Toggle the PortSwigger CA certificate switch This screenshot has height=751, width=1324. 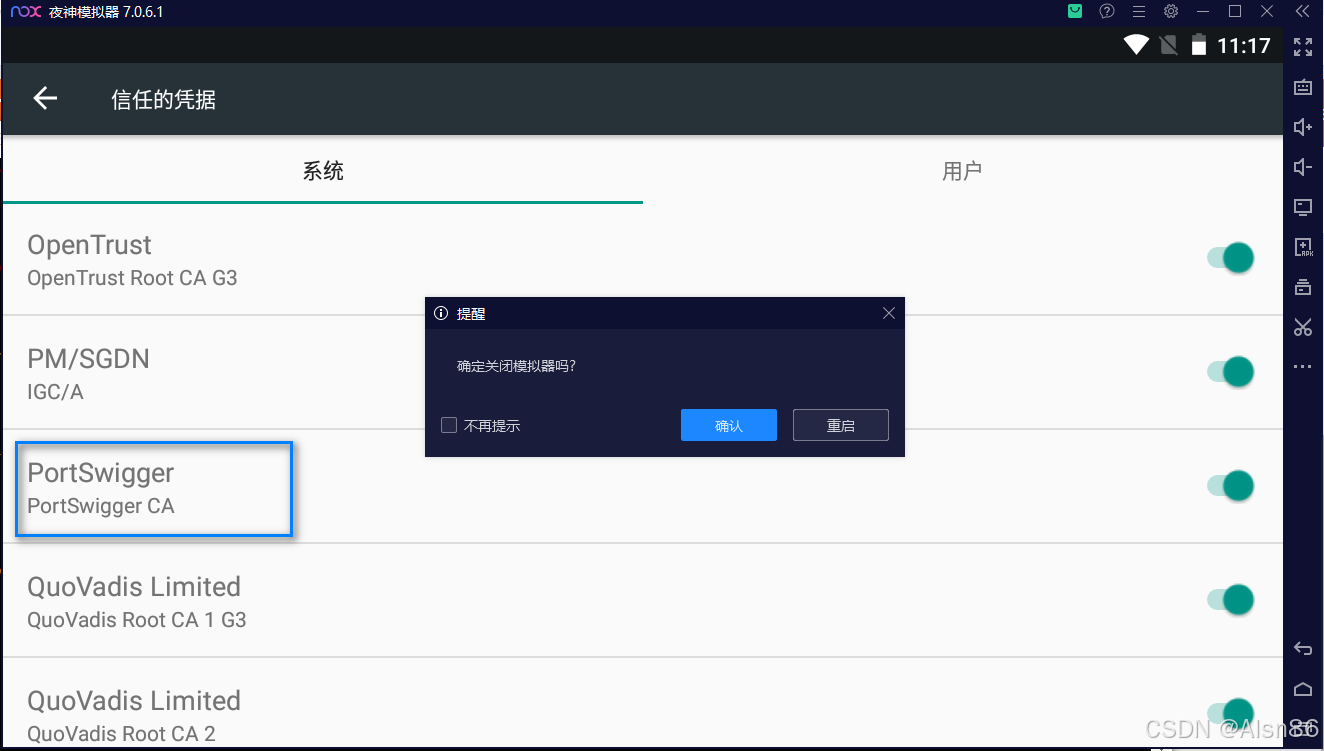pyautogui.click(x=1231, y=486)
